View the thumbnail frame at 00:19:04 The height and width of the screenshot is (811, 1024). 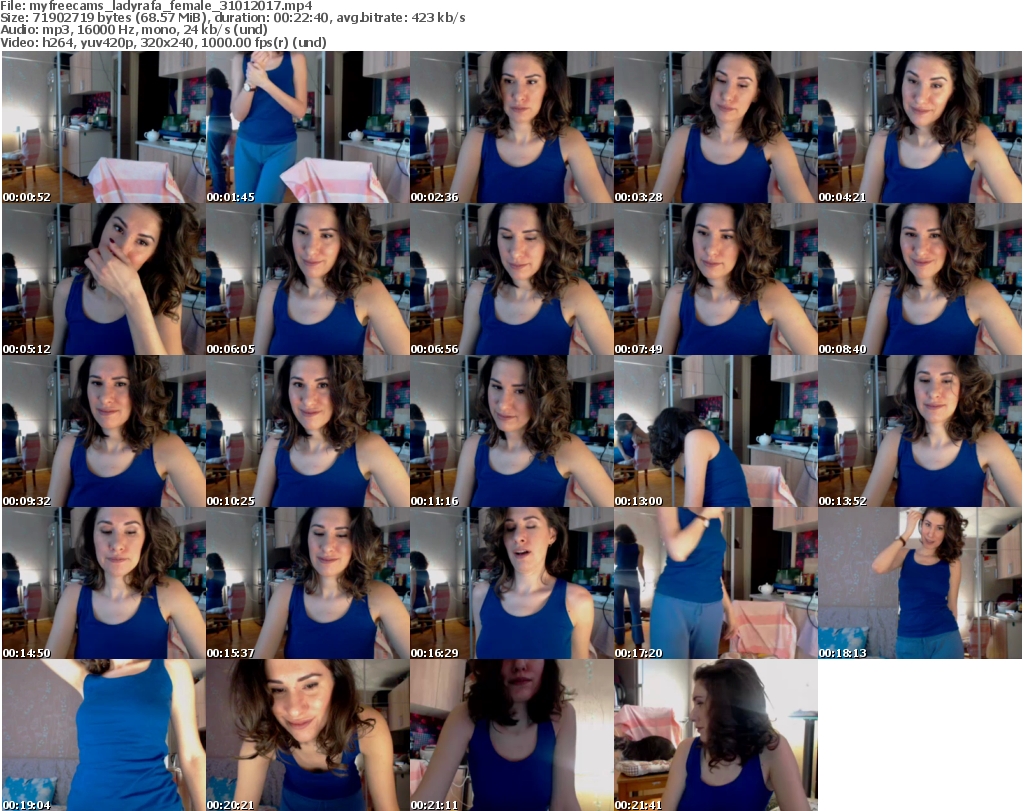click(104, 735)
